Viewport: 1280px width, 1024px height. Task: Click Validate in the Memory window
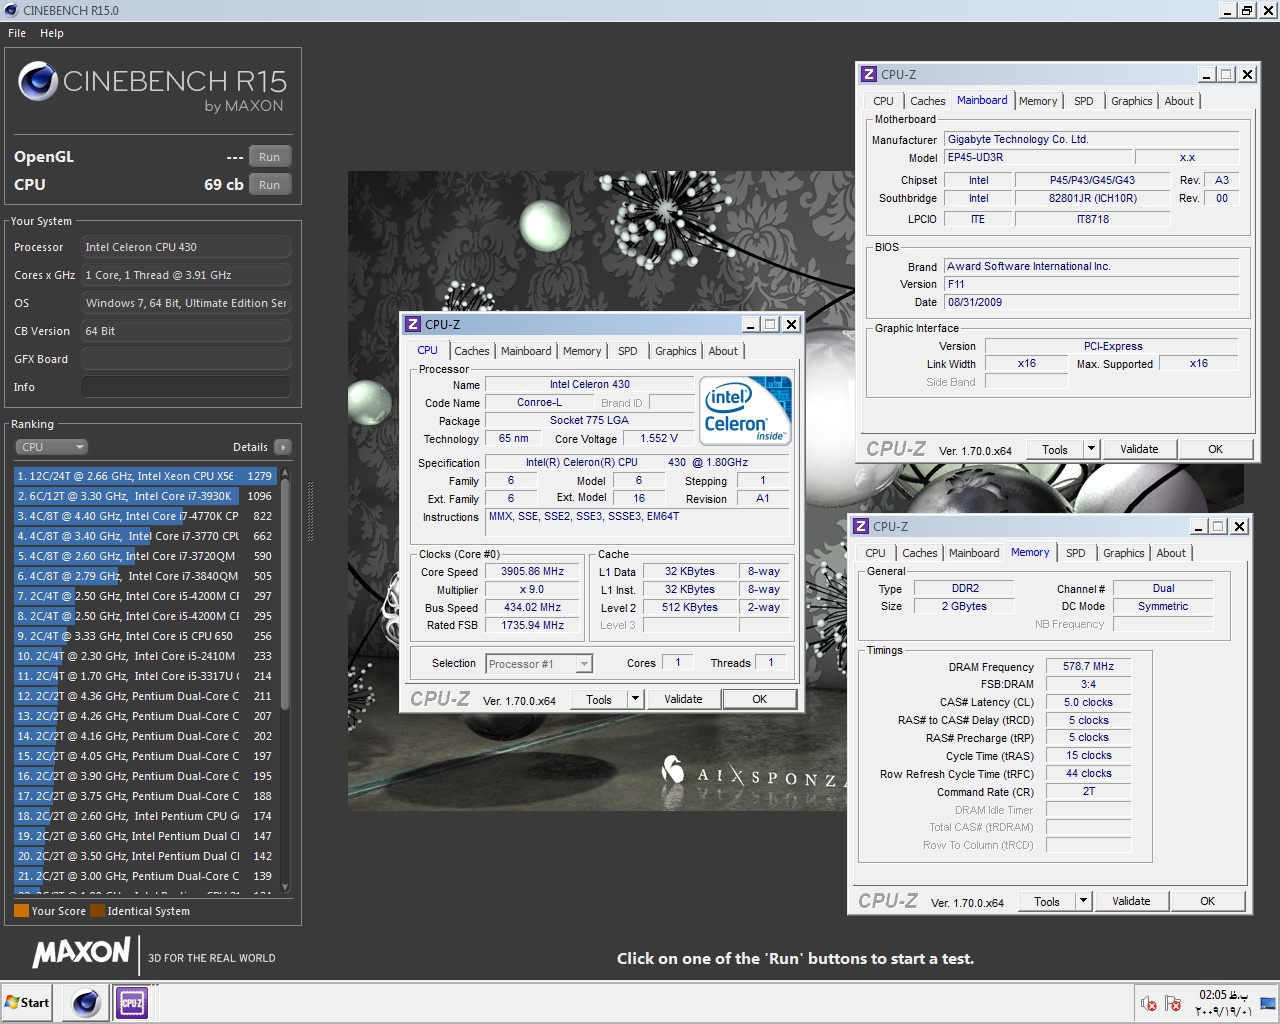pos(1131,901)
